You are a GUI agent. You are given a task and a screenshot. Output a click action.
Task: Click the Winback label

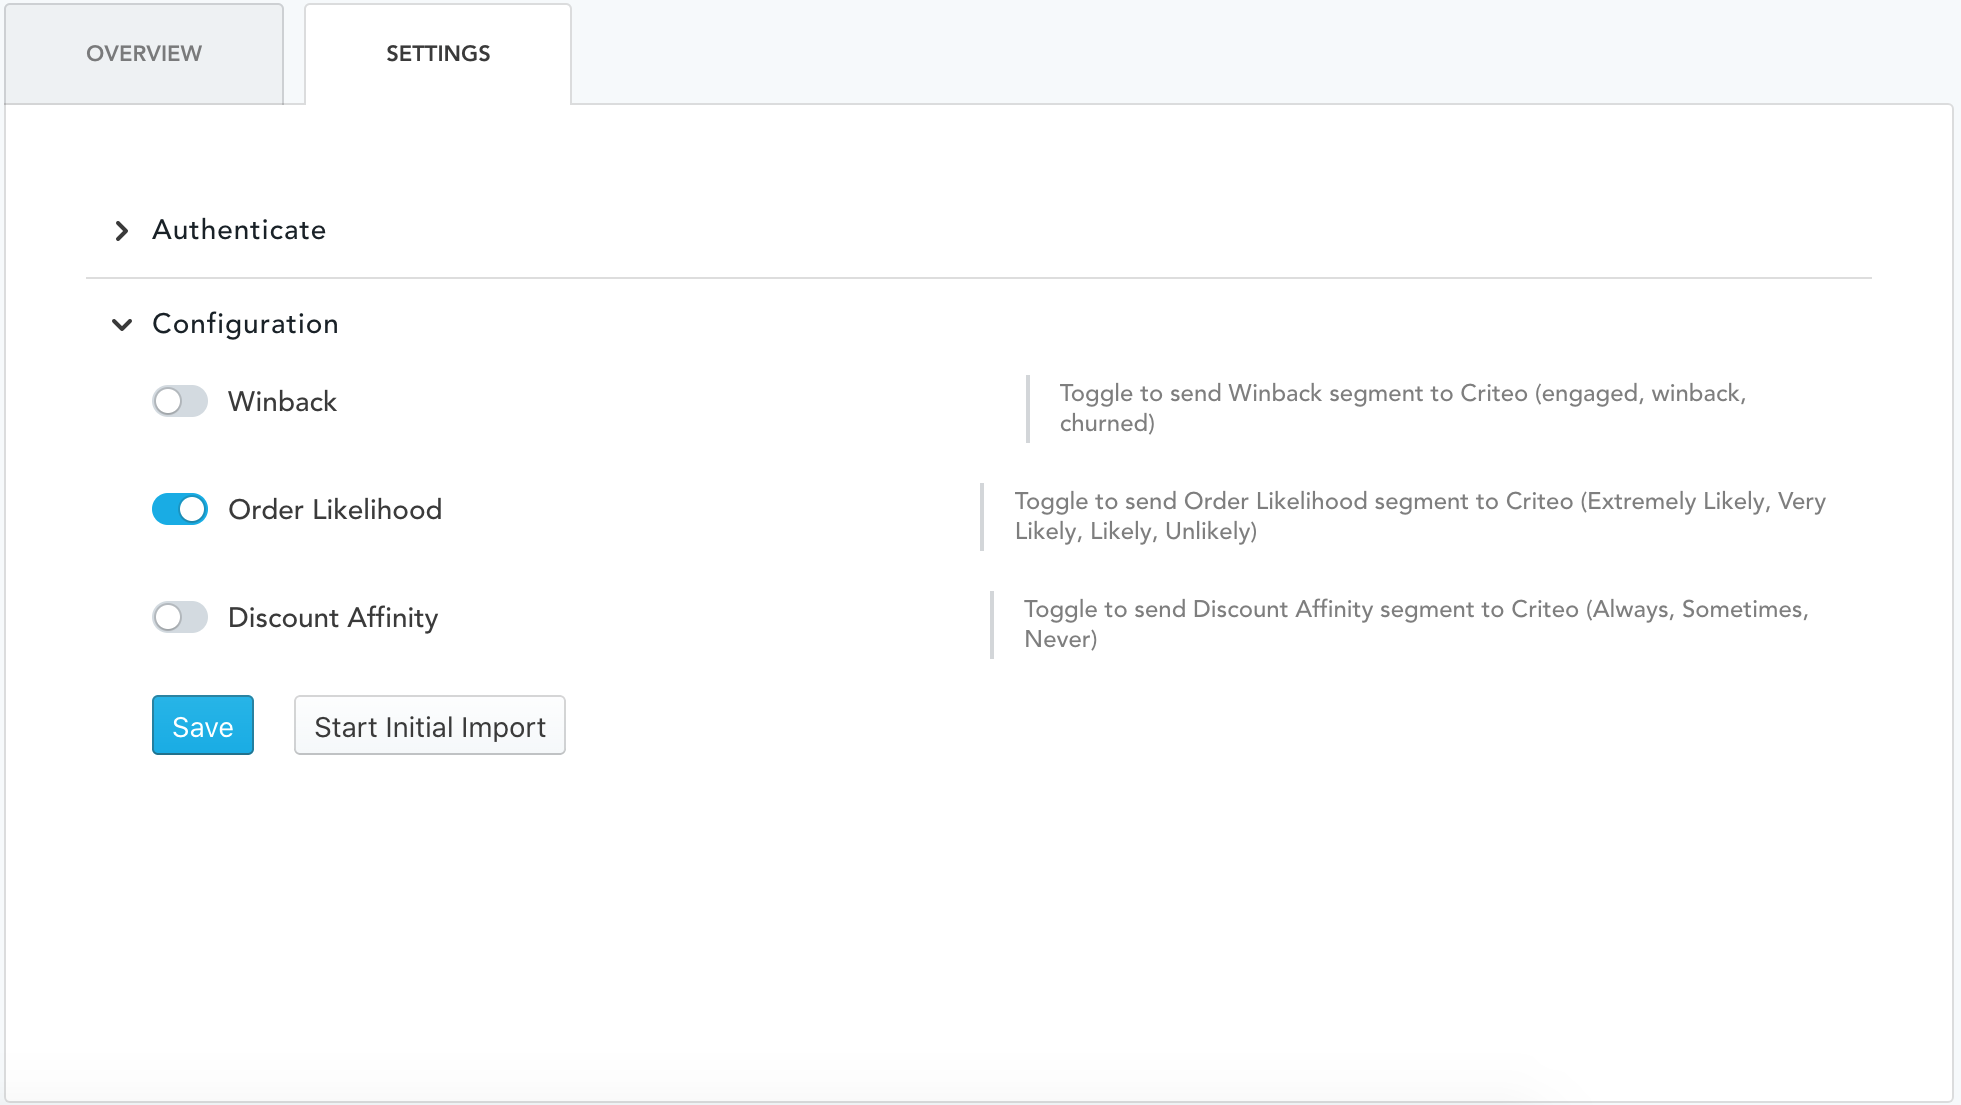coord(282,401)
